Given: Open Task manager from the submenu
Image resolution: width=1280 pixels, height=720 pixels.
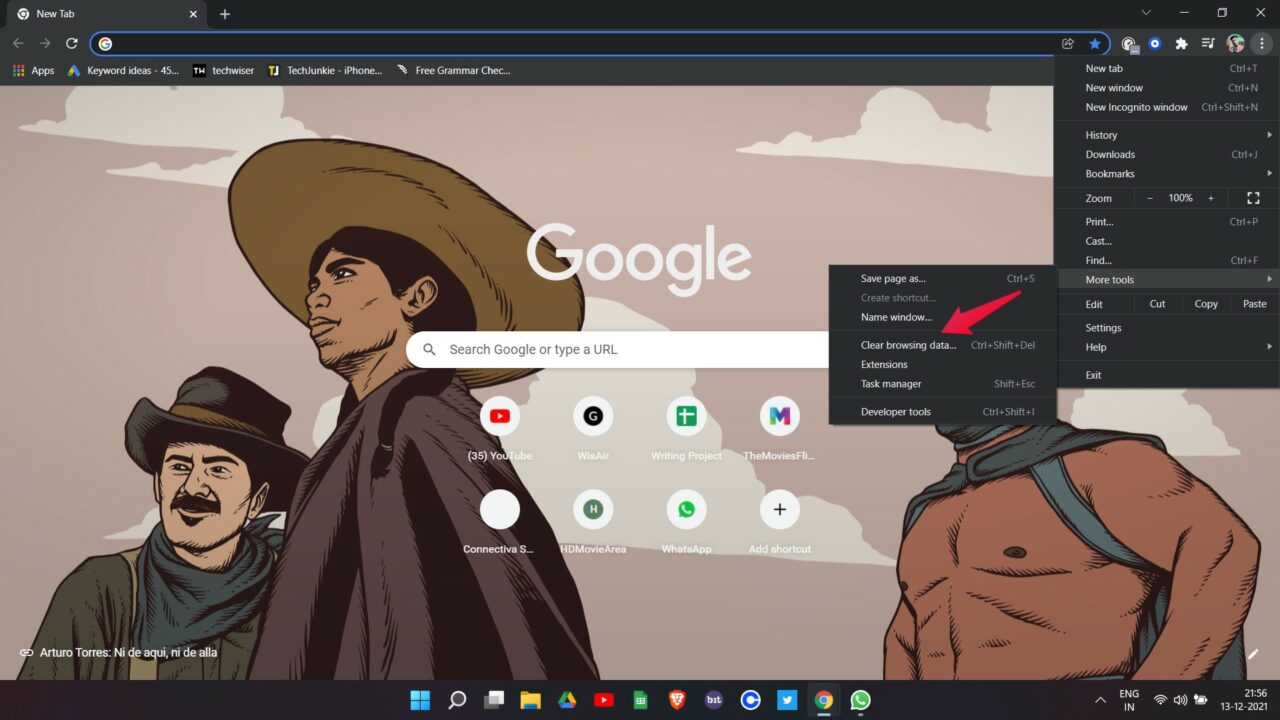Looking at the screenshot, I should click(942, 384).
